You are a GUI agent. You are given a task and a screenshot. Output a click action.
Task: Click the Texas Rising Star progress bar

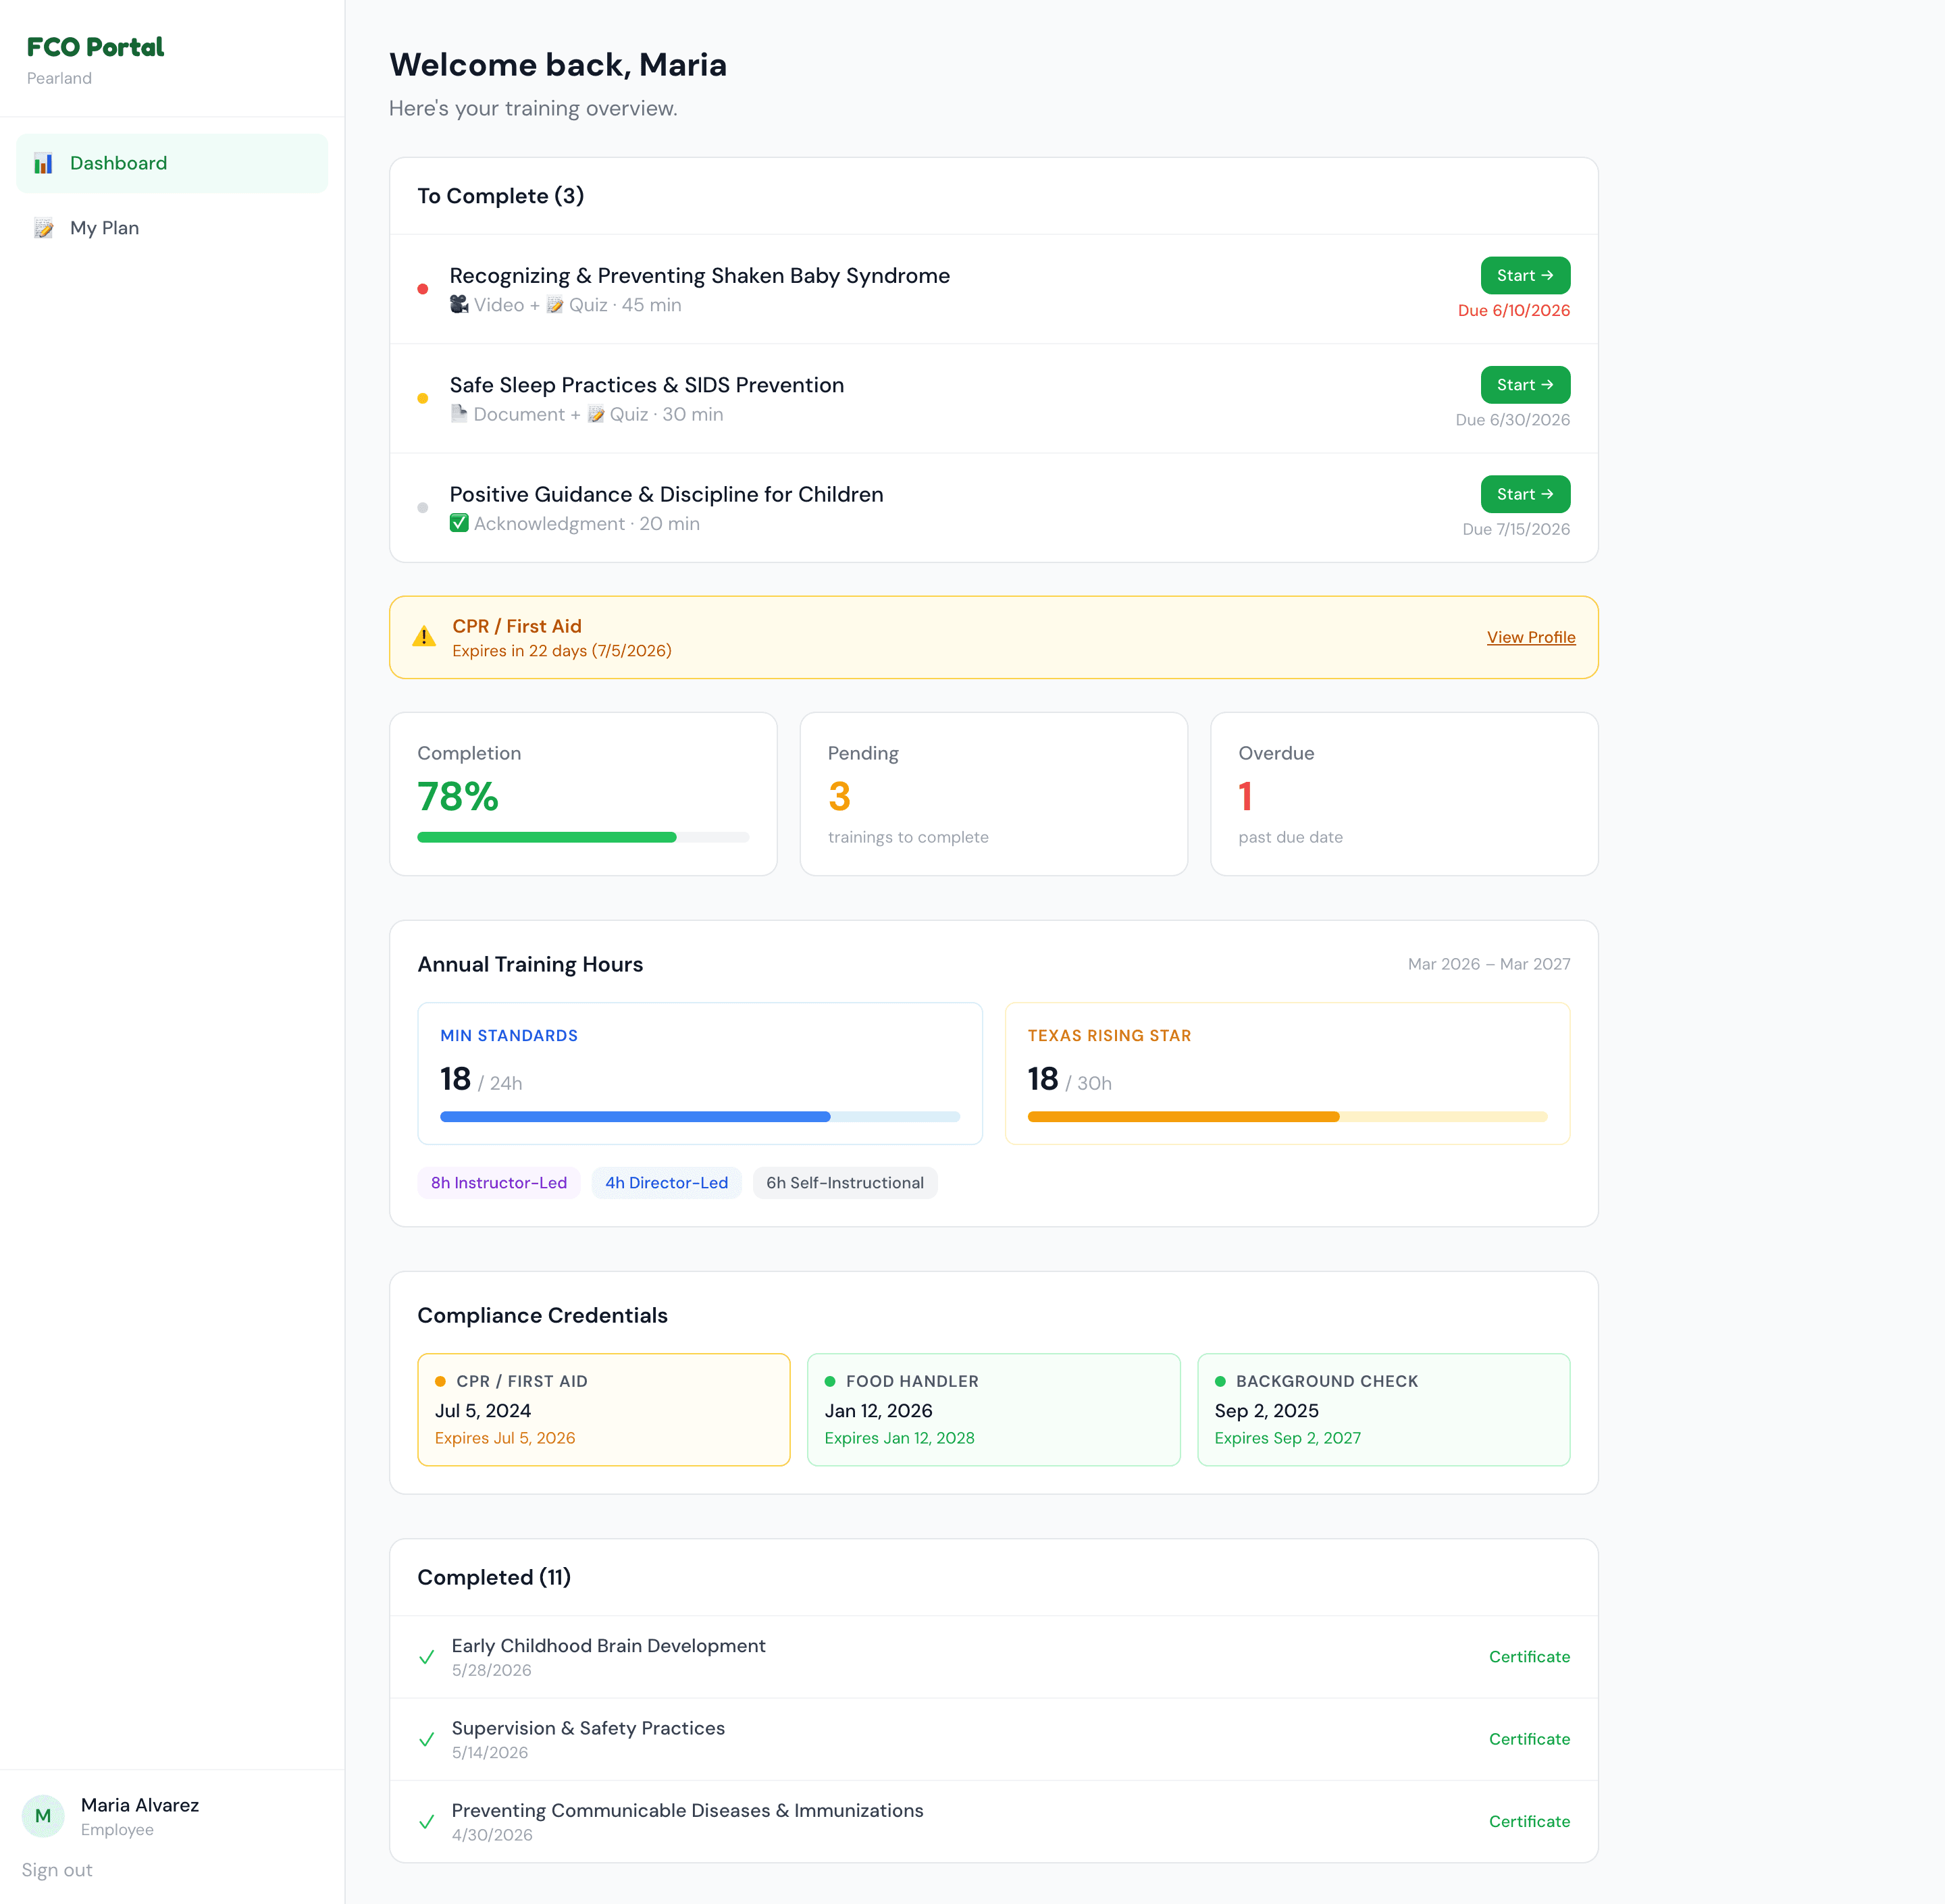1287,1117
